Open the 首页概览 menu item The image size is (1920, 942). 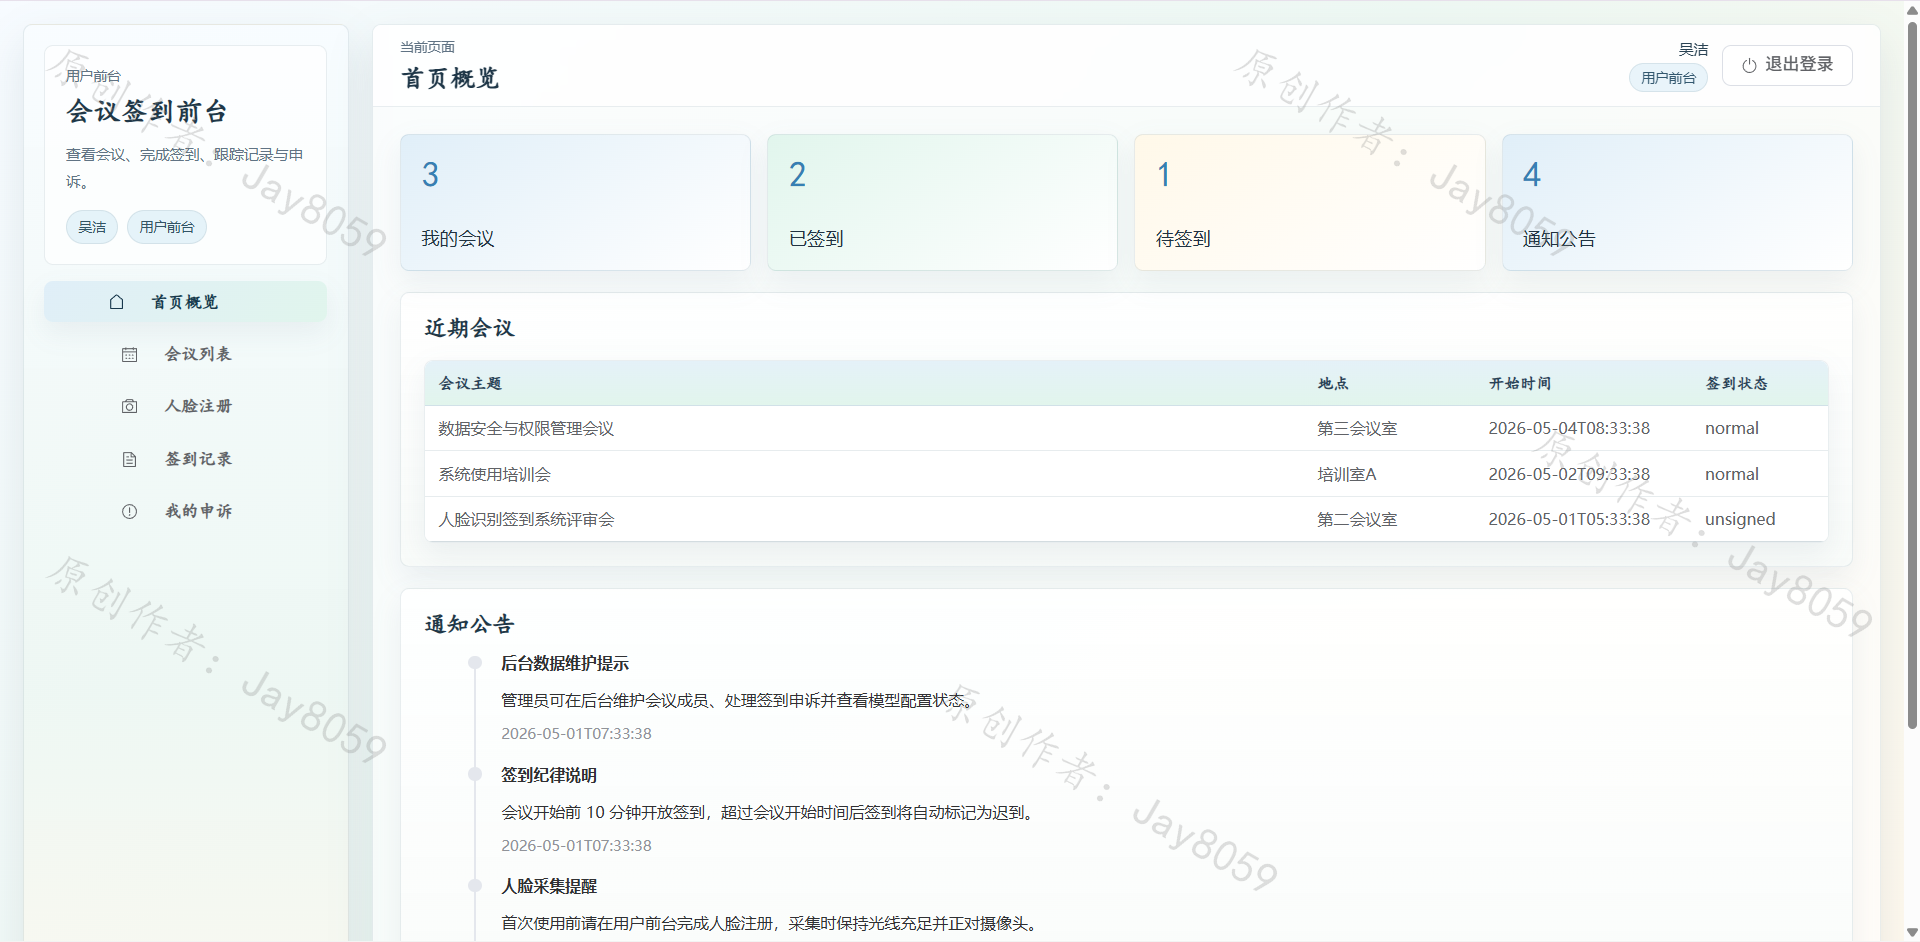(185, 302)
